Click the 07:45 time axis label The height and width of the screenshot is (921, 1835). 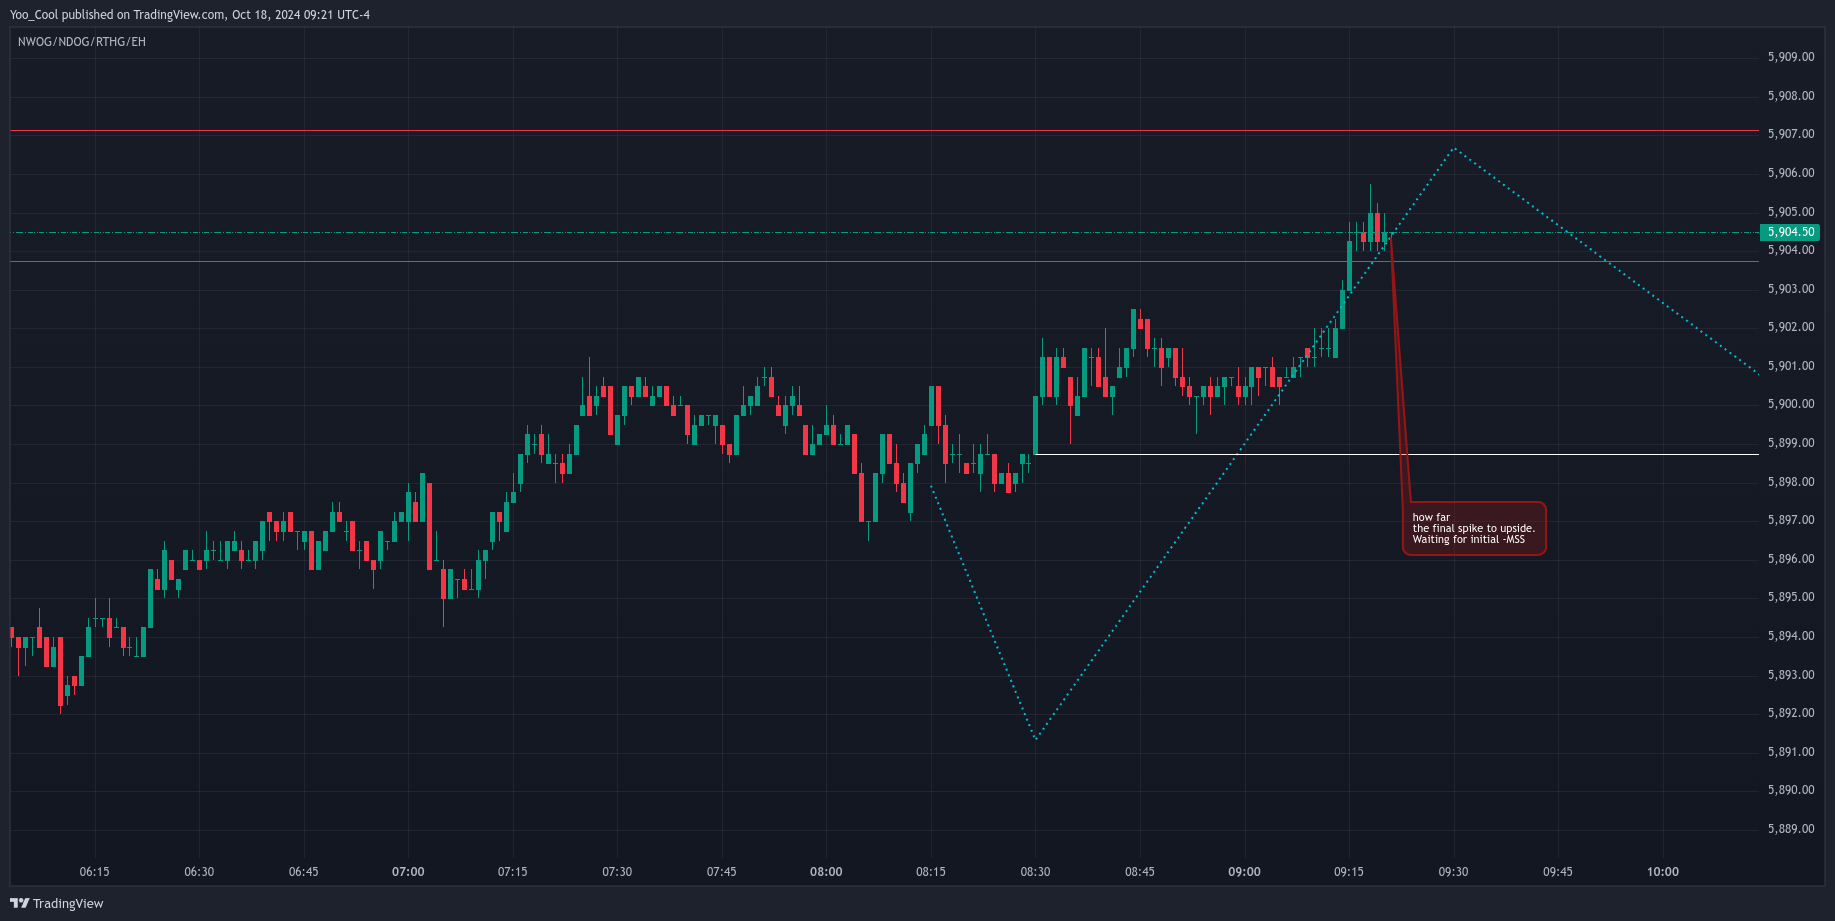tap(722, 872)
